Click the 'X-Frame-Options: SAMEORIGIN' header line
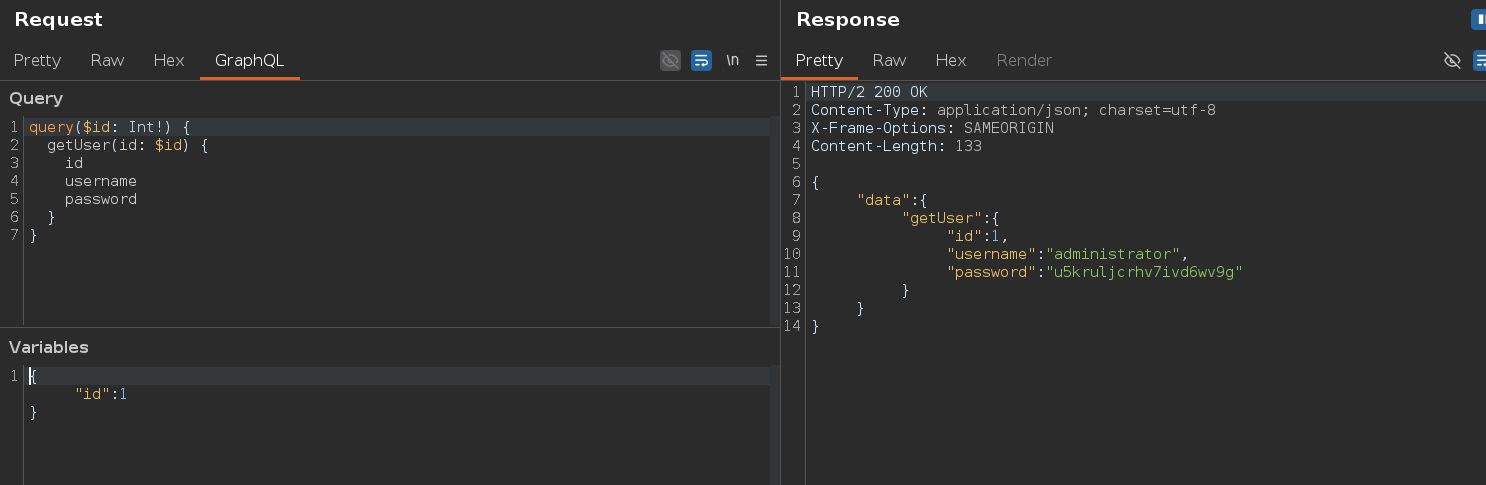Viewport: 1486px width, 485px height. click(x=932, y=128)
